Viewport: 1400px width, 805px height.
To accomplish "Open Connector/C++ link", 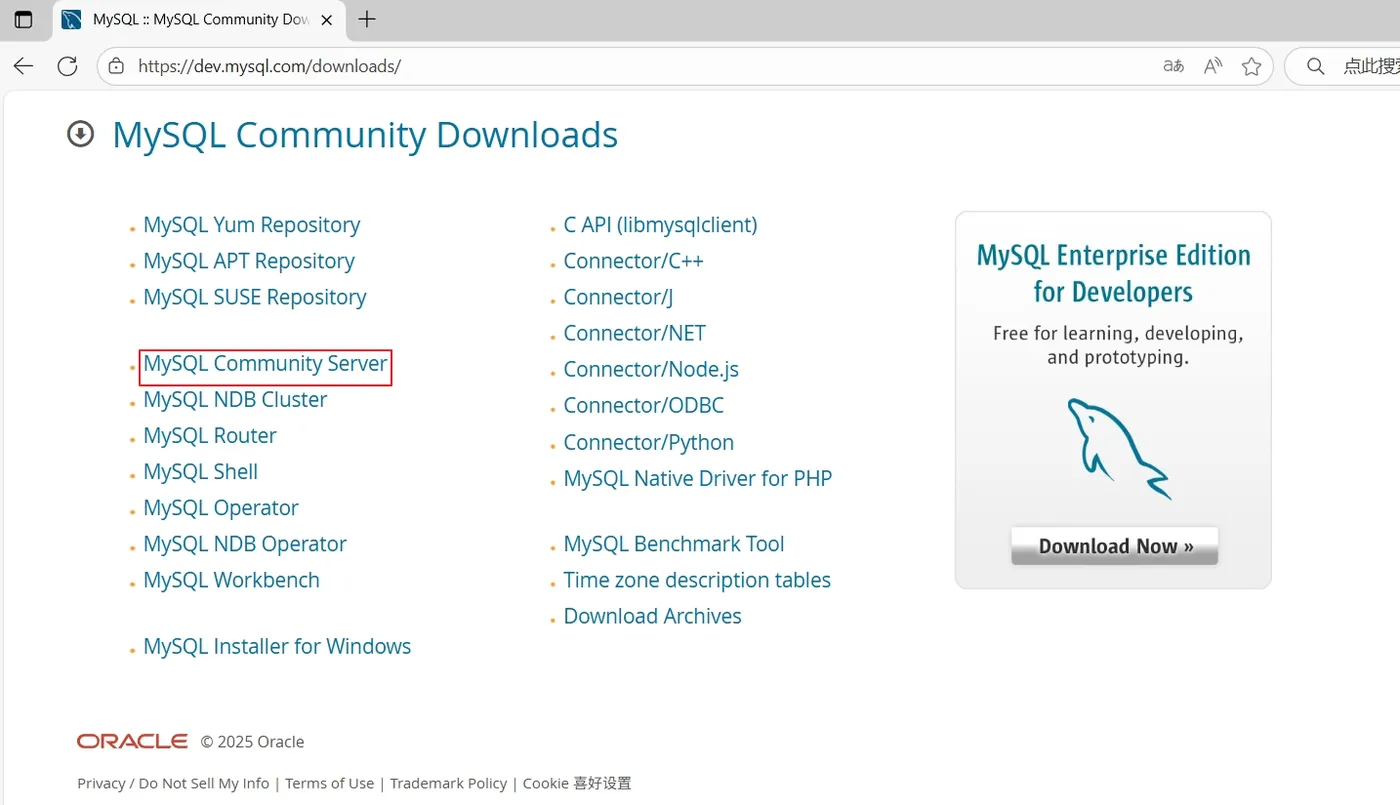I will pos(634,261).
